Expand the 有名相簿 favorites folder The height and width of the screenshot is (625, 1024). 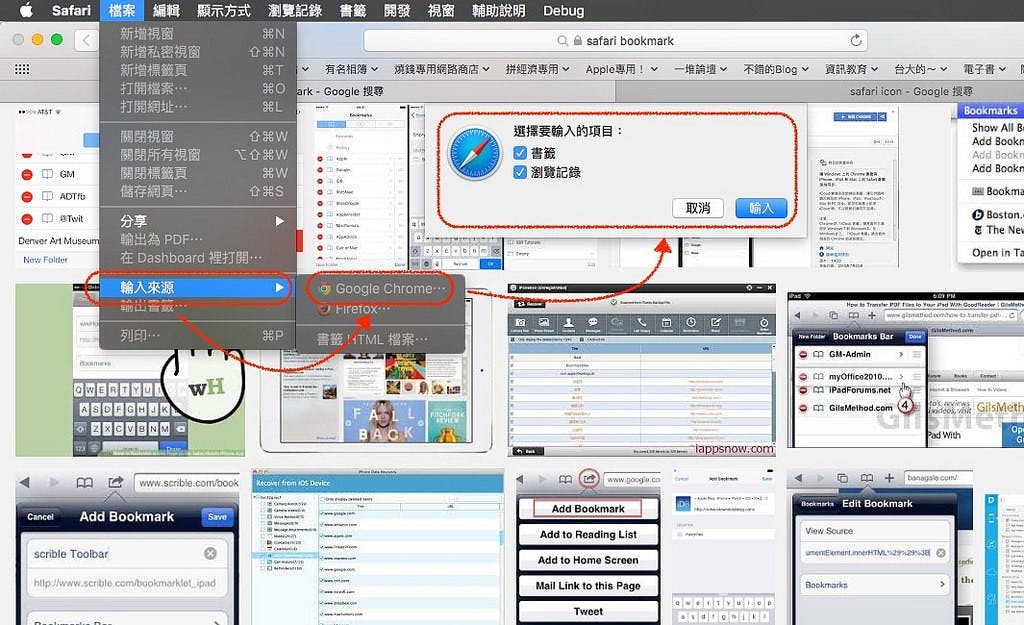click(353, 69)
